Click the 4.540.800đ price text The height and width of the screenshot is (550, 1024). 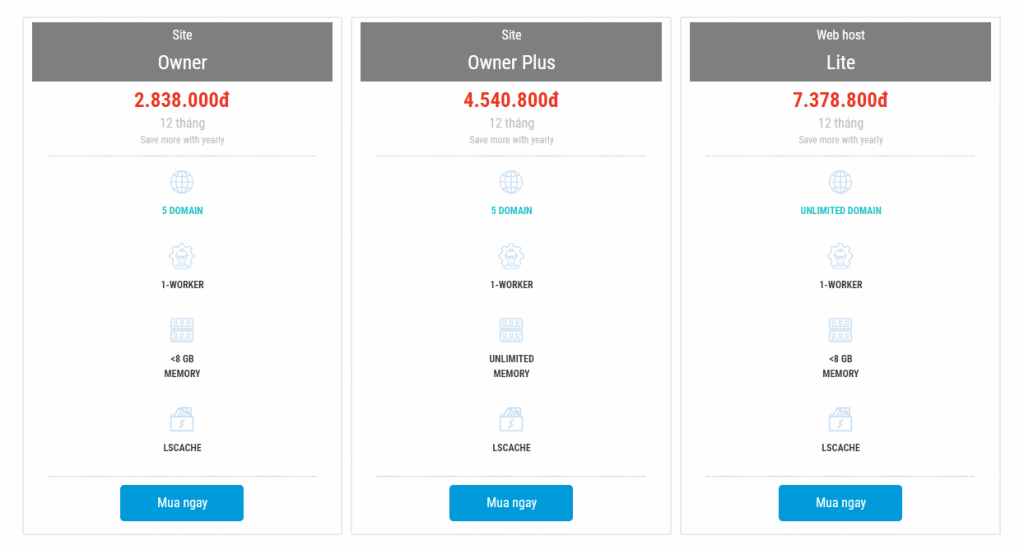pos(511,100)
